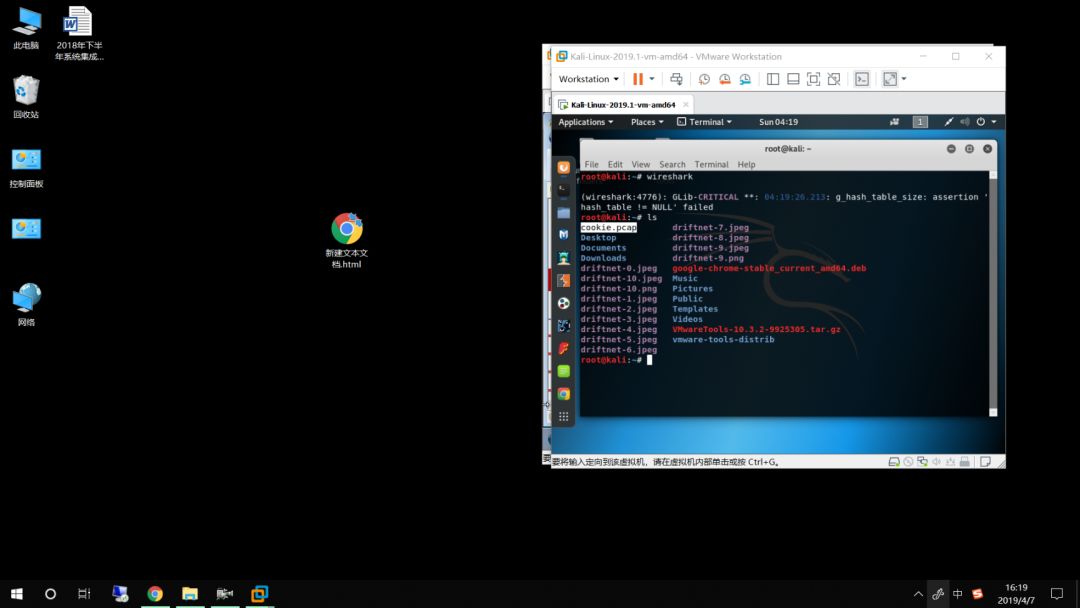Open the Applications menu in Kali
Viewport: 1080px width, 608px height.
pos(585,121)
